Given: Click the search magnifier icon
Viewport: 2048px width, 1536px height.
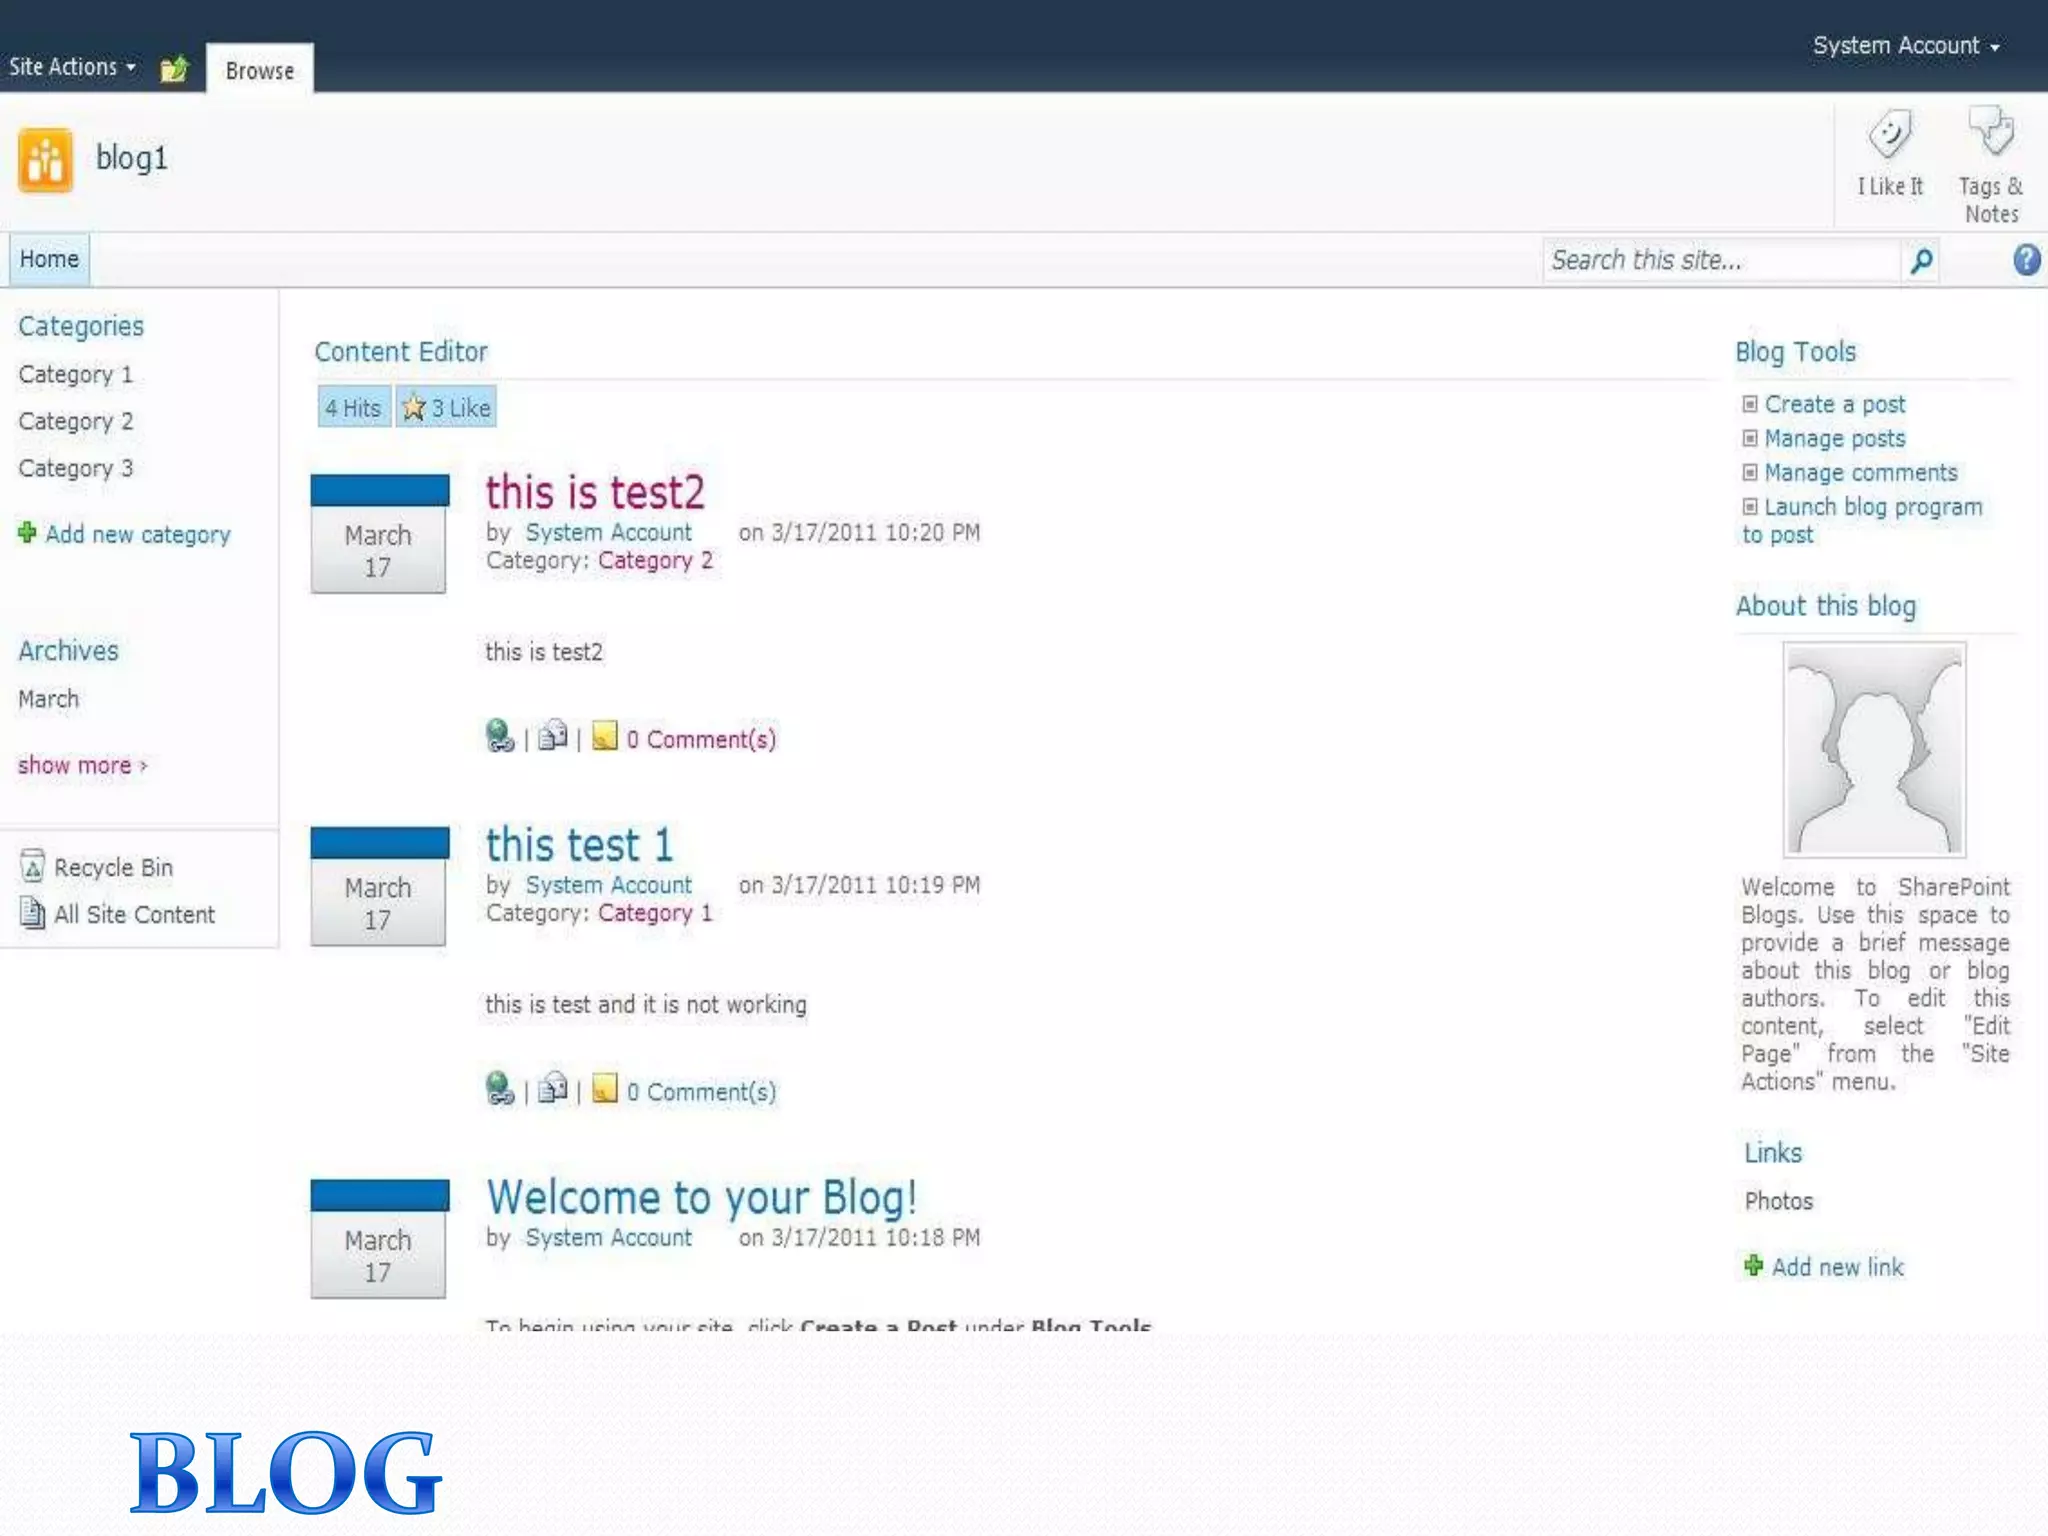Looking at the screenshot, I should pyautogui.click(x=1921, y=261).
